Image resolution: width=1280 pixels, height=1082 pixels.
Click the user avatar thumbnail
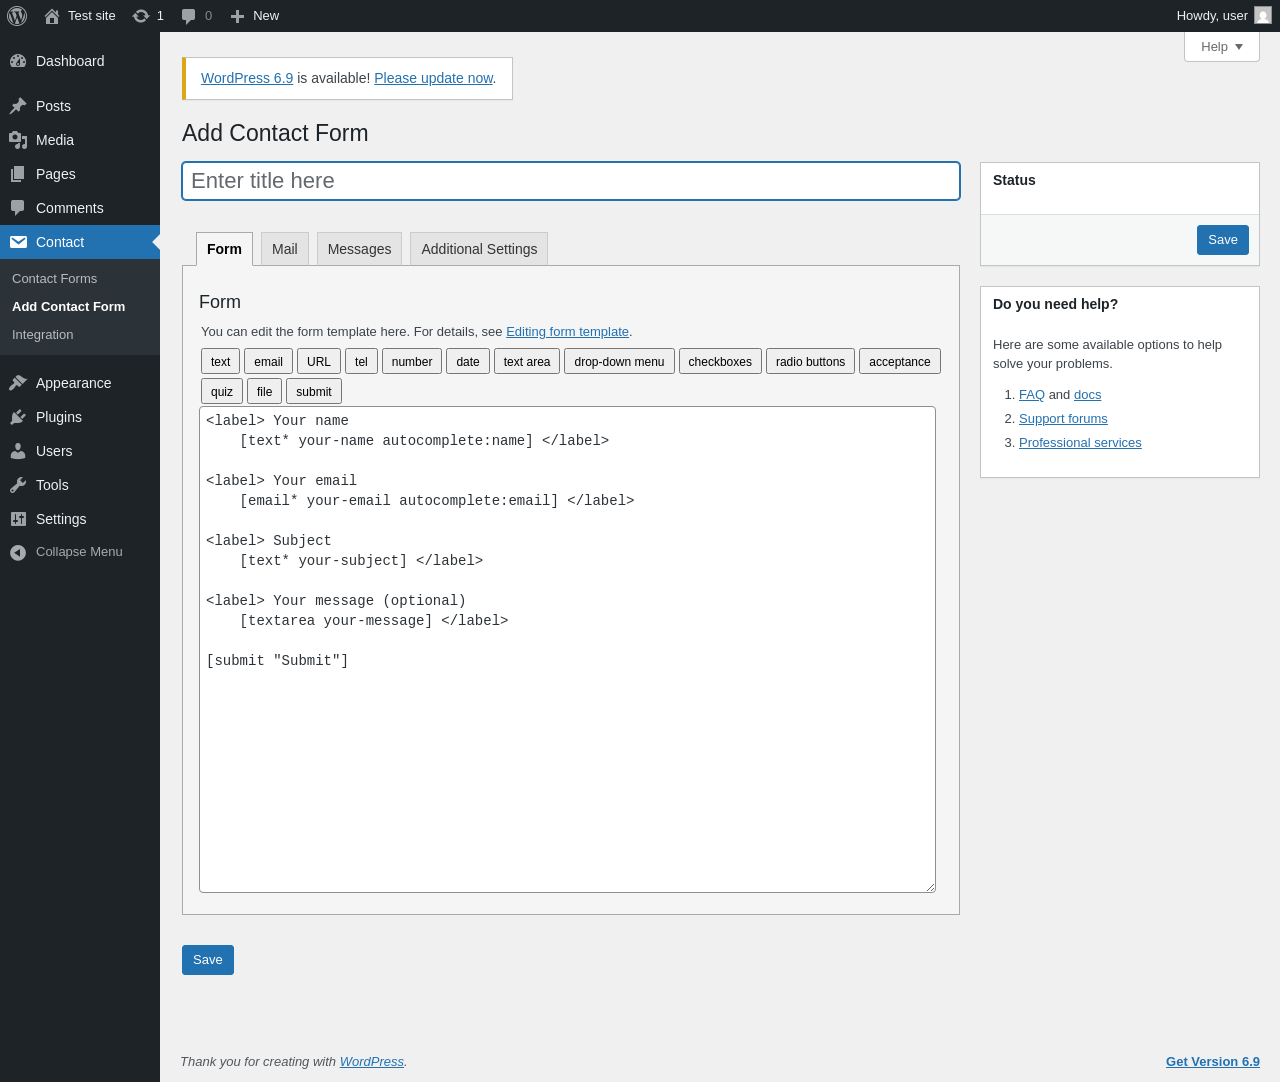pos(1263,16)
